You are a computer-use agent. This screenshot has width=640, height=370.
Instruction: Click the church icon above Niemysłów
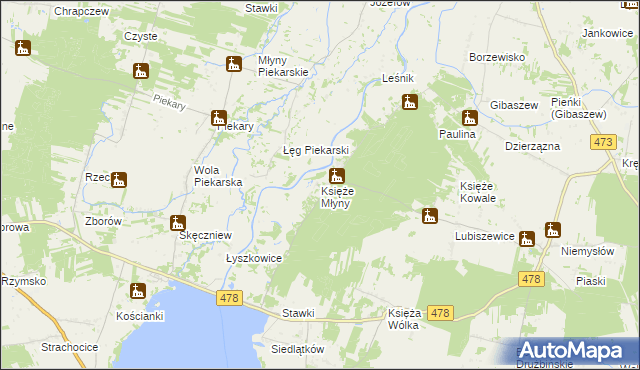553,230
